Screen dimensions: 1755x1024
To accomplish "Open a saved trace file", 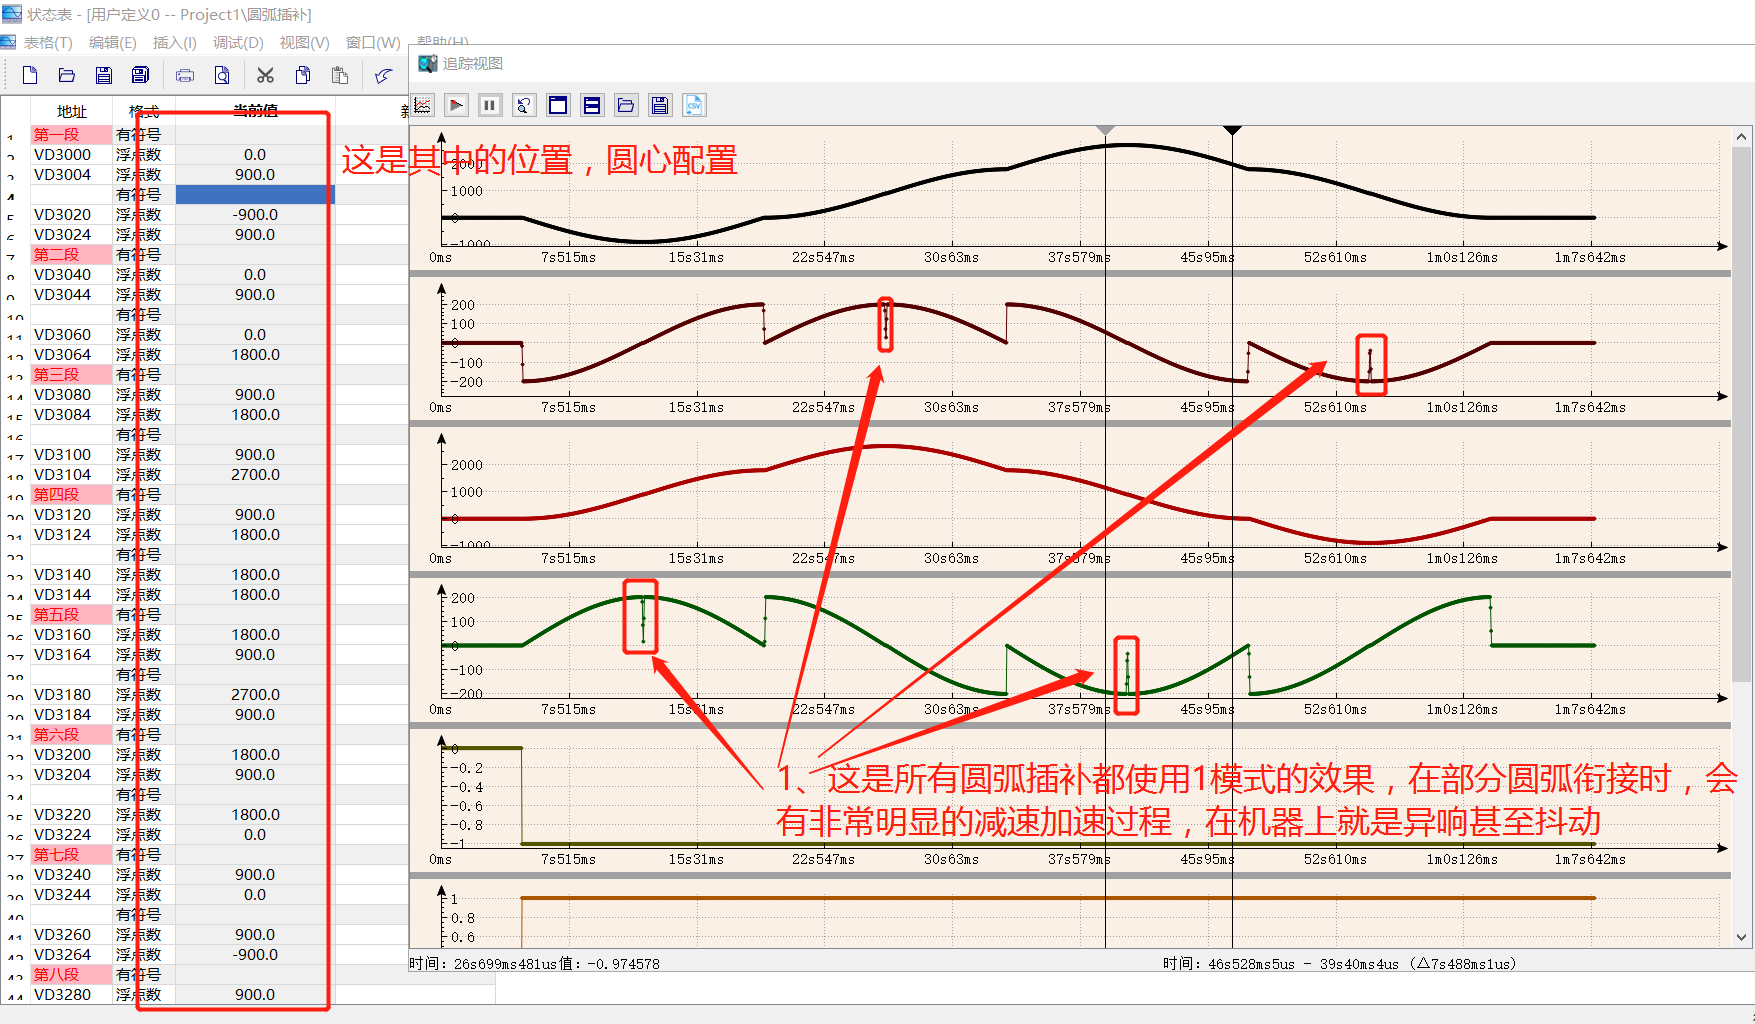I will pos(626,105).
